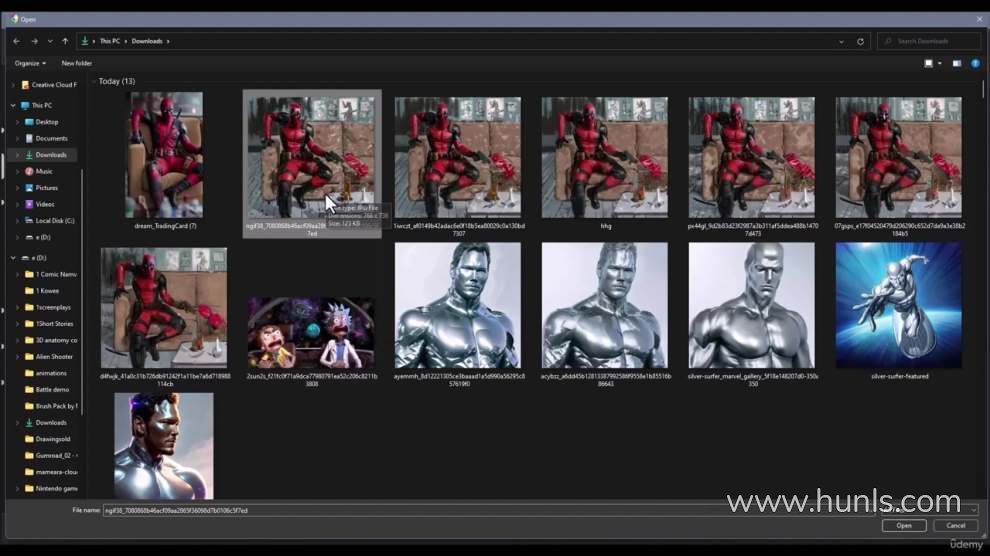The image size is (990, 556).
Task: Select the image file starting with 'px44gl'
Action: pyautogui.click(x=751, y=158)
